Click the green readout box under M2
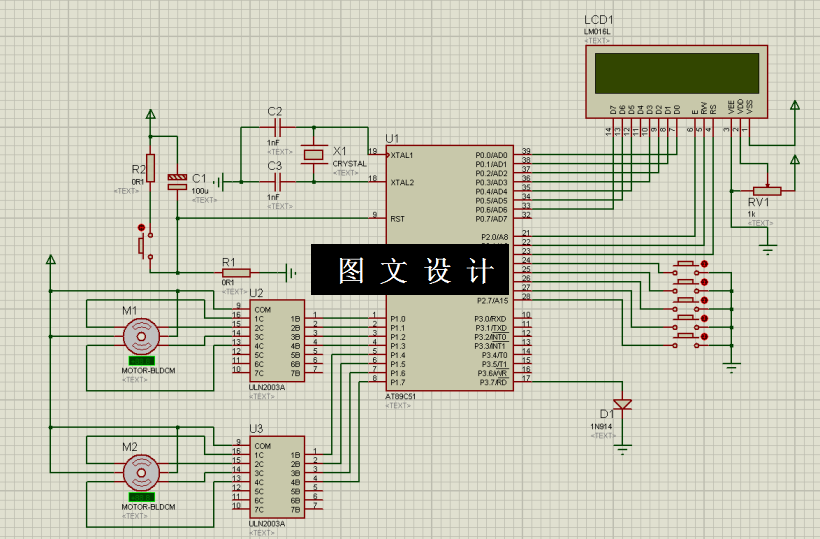 141,497
